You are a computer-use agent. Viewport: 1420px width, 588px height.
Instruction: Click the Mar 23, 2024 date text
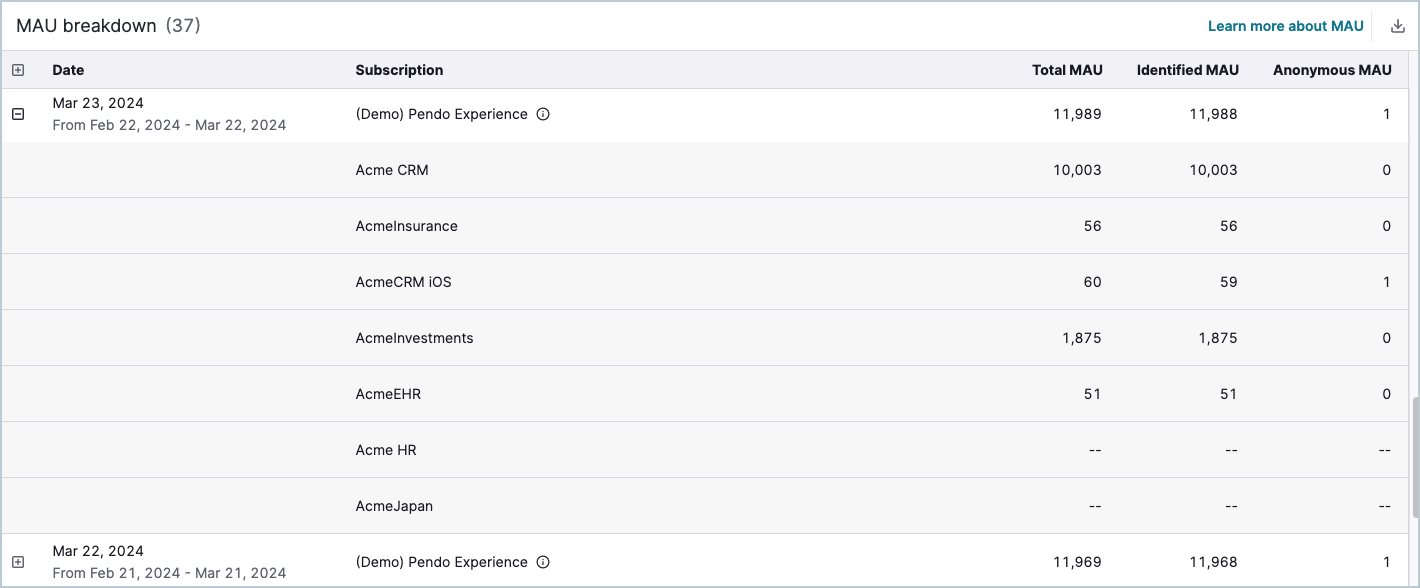click(x=98, y=103)
